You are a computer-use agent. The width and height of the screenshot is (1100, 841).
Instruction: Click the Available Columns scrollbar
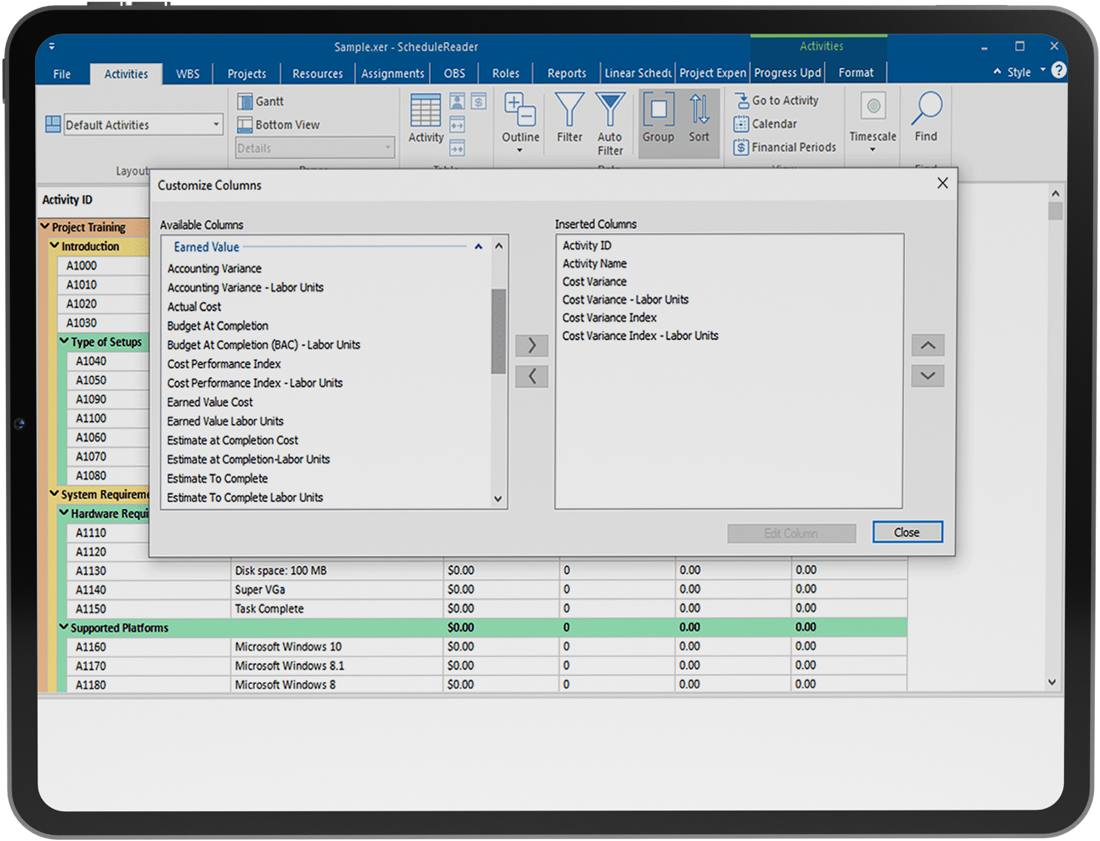coord(497,320)
